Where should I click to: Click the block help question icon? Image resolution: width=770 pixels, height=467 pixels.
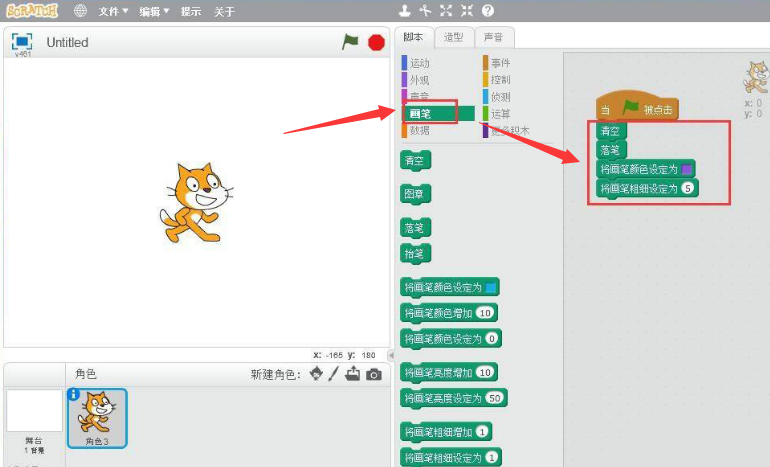tap(488, 10)
